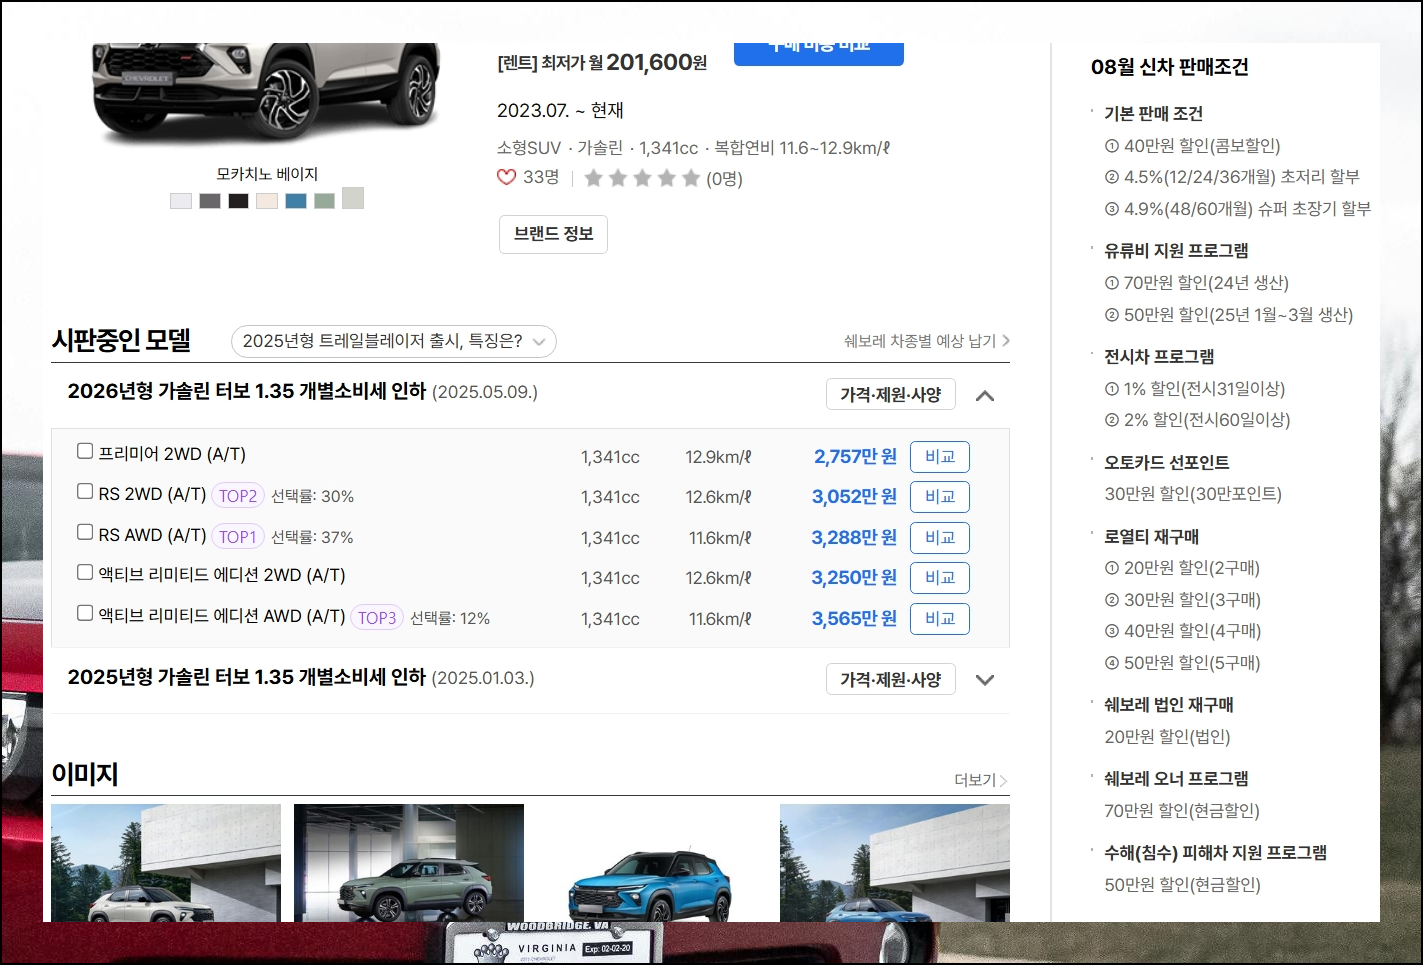Open the 브랜드 정보 button
This screenshot has height=965, width=1423.
[553, 234]
